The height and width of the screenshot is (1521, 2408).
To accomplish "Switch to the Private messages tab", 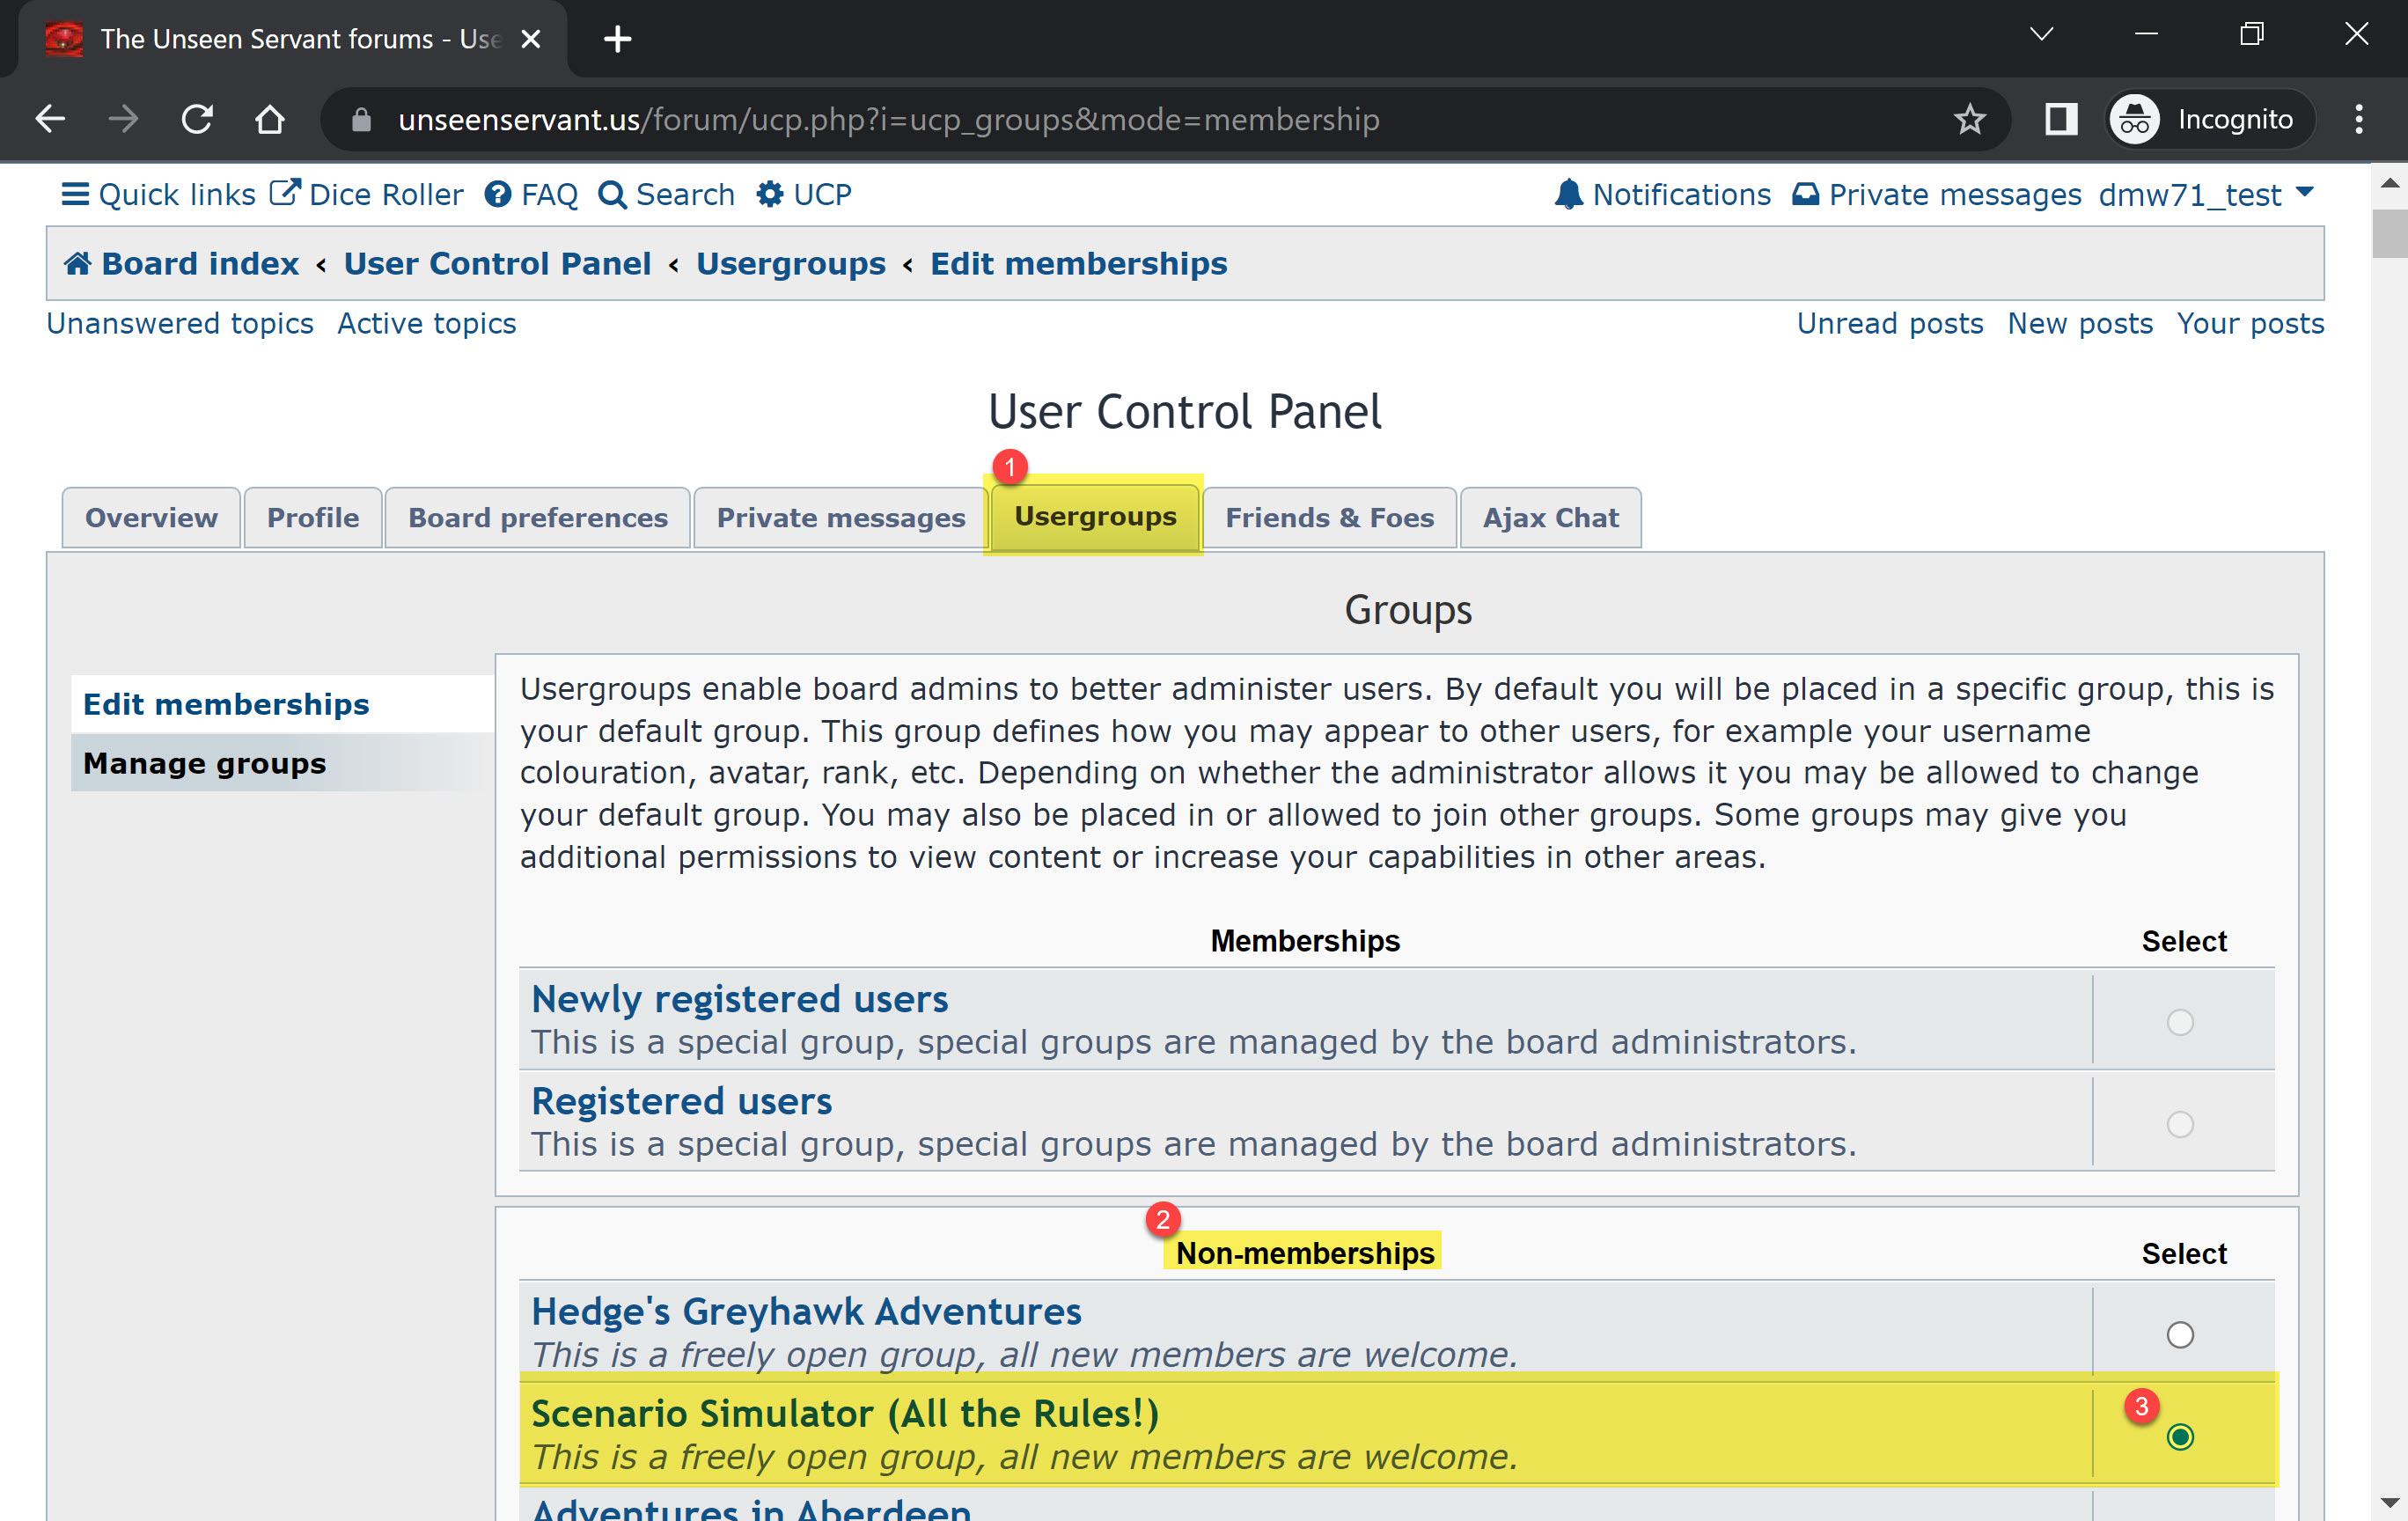I will point(841,518).
